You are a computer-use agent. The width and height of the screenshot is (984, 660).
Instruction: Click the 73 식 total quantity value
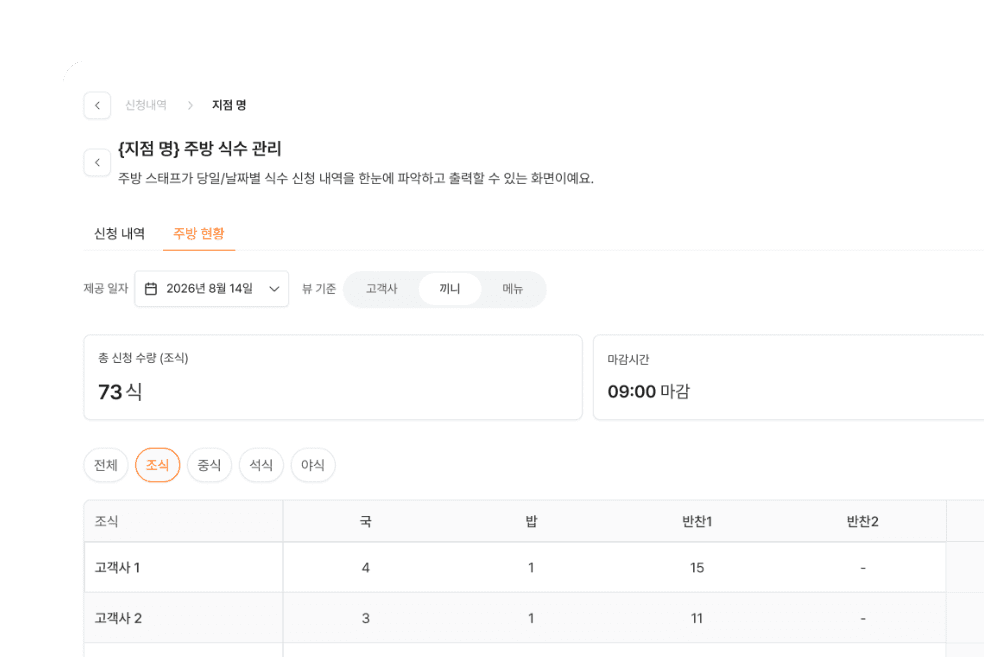point(120,392)
